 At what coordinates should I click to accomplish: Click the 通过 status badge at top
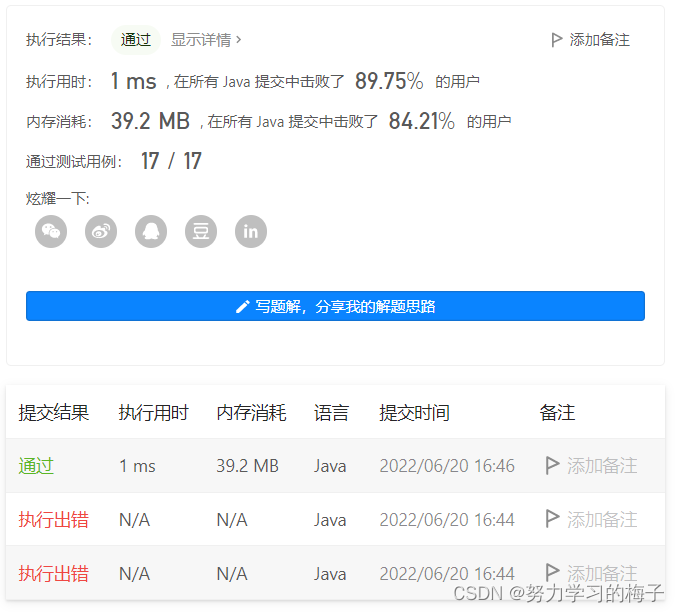136,40
